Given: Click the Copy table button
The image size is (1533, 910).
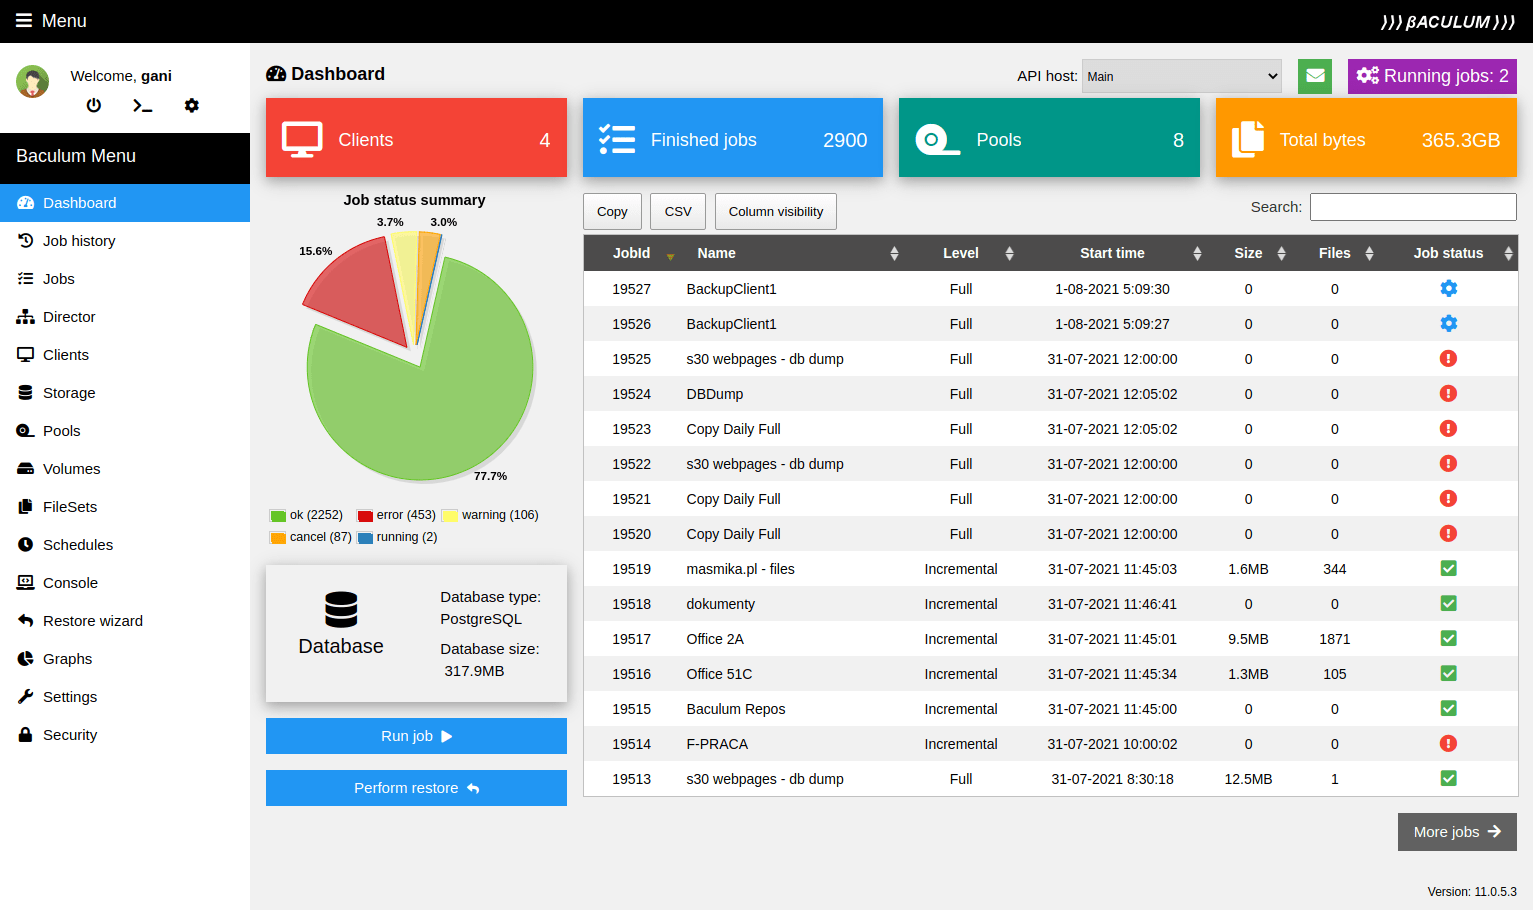Looking at the screenshot, I should [612, 212].
